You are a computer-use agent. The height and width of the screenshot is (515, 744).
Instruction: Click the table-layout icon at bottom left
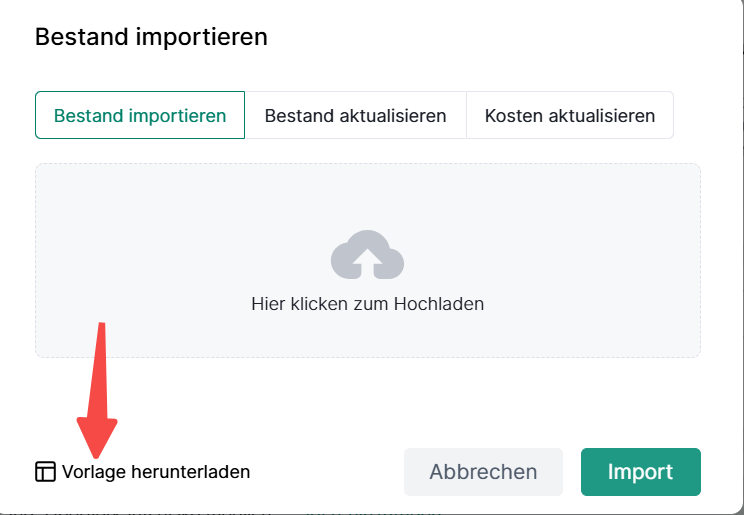[x=45, y=472]
